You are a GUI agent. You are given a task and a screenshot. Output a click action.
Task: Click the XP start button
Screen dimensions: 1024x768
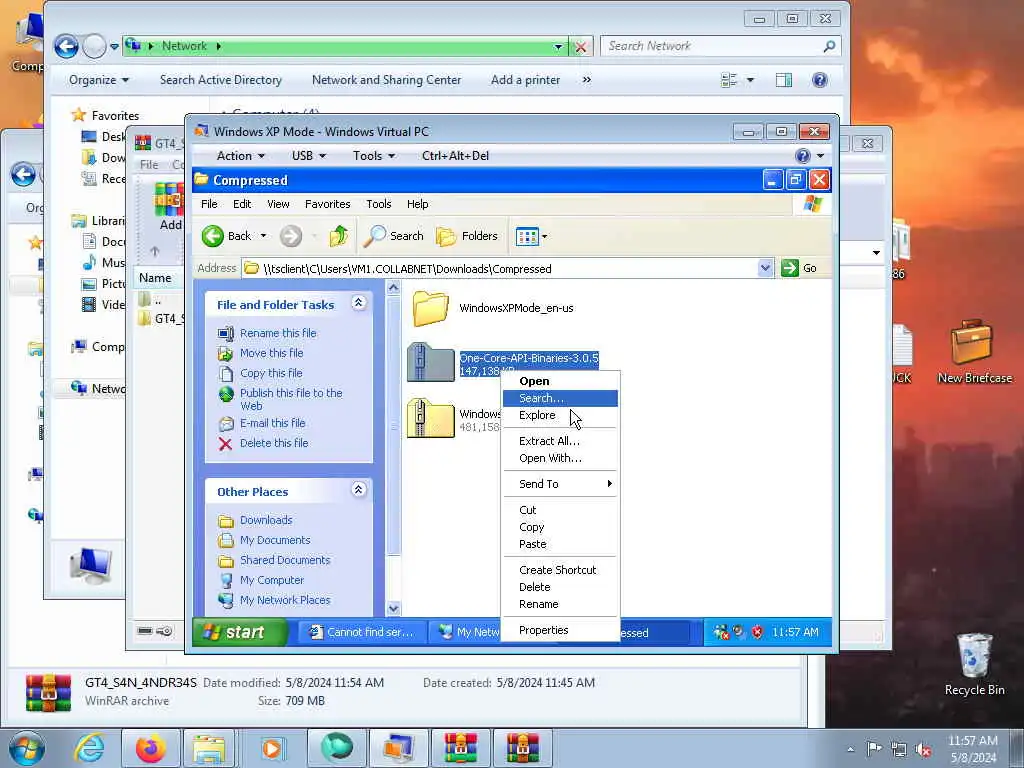(240, 632)
